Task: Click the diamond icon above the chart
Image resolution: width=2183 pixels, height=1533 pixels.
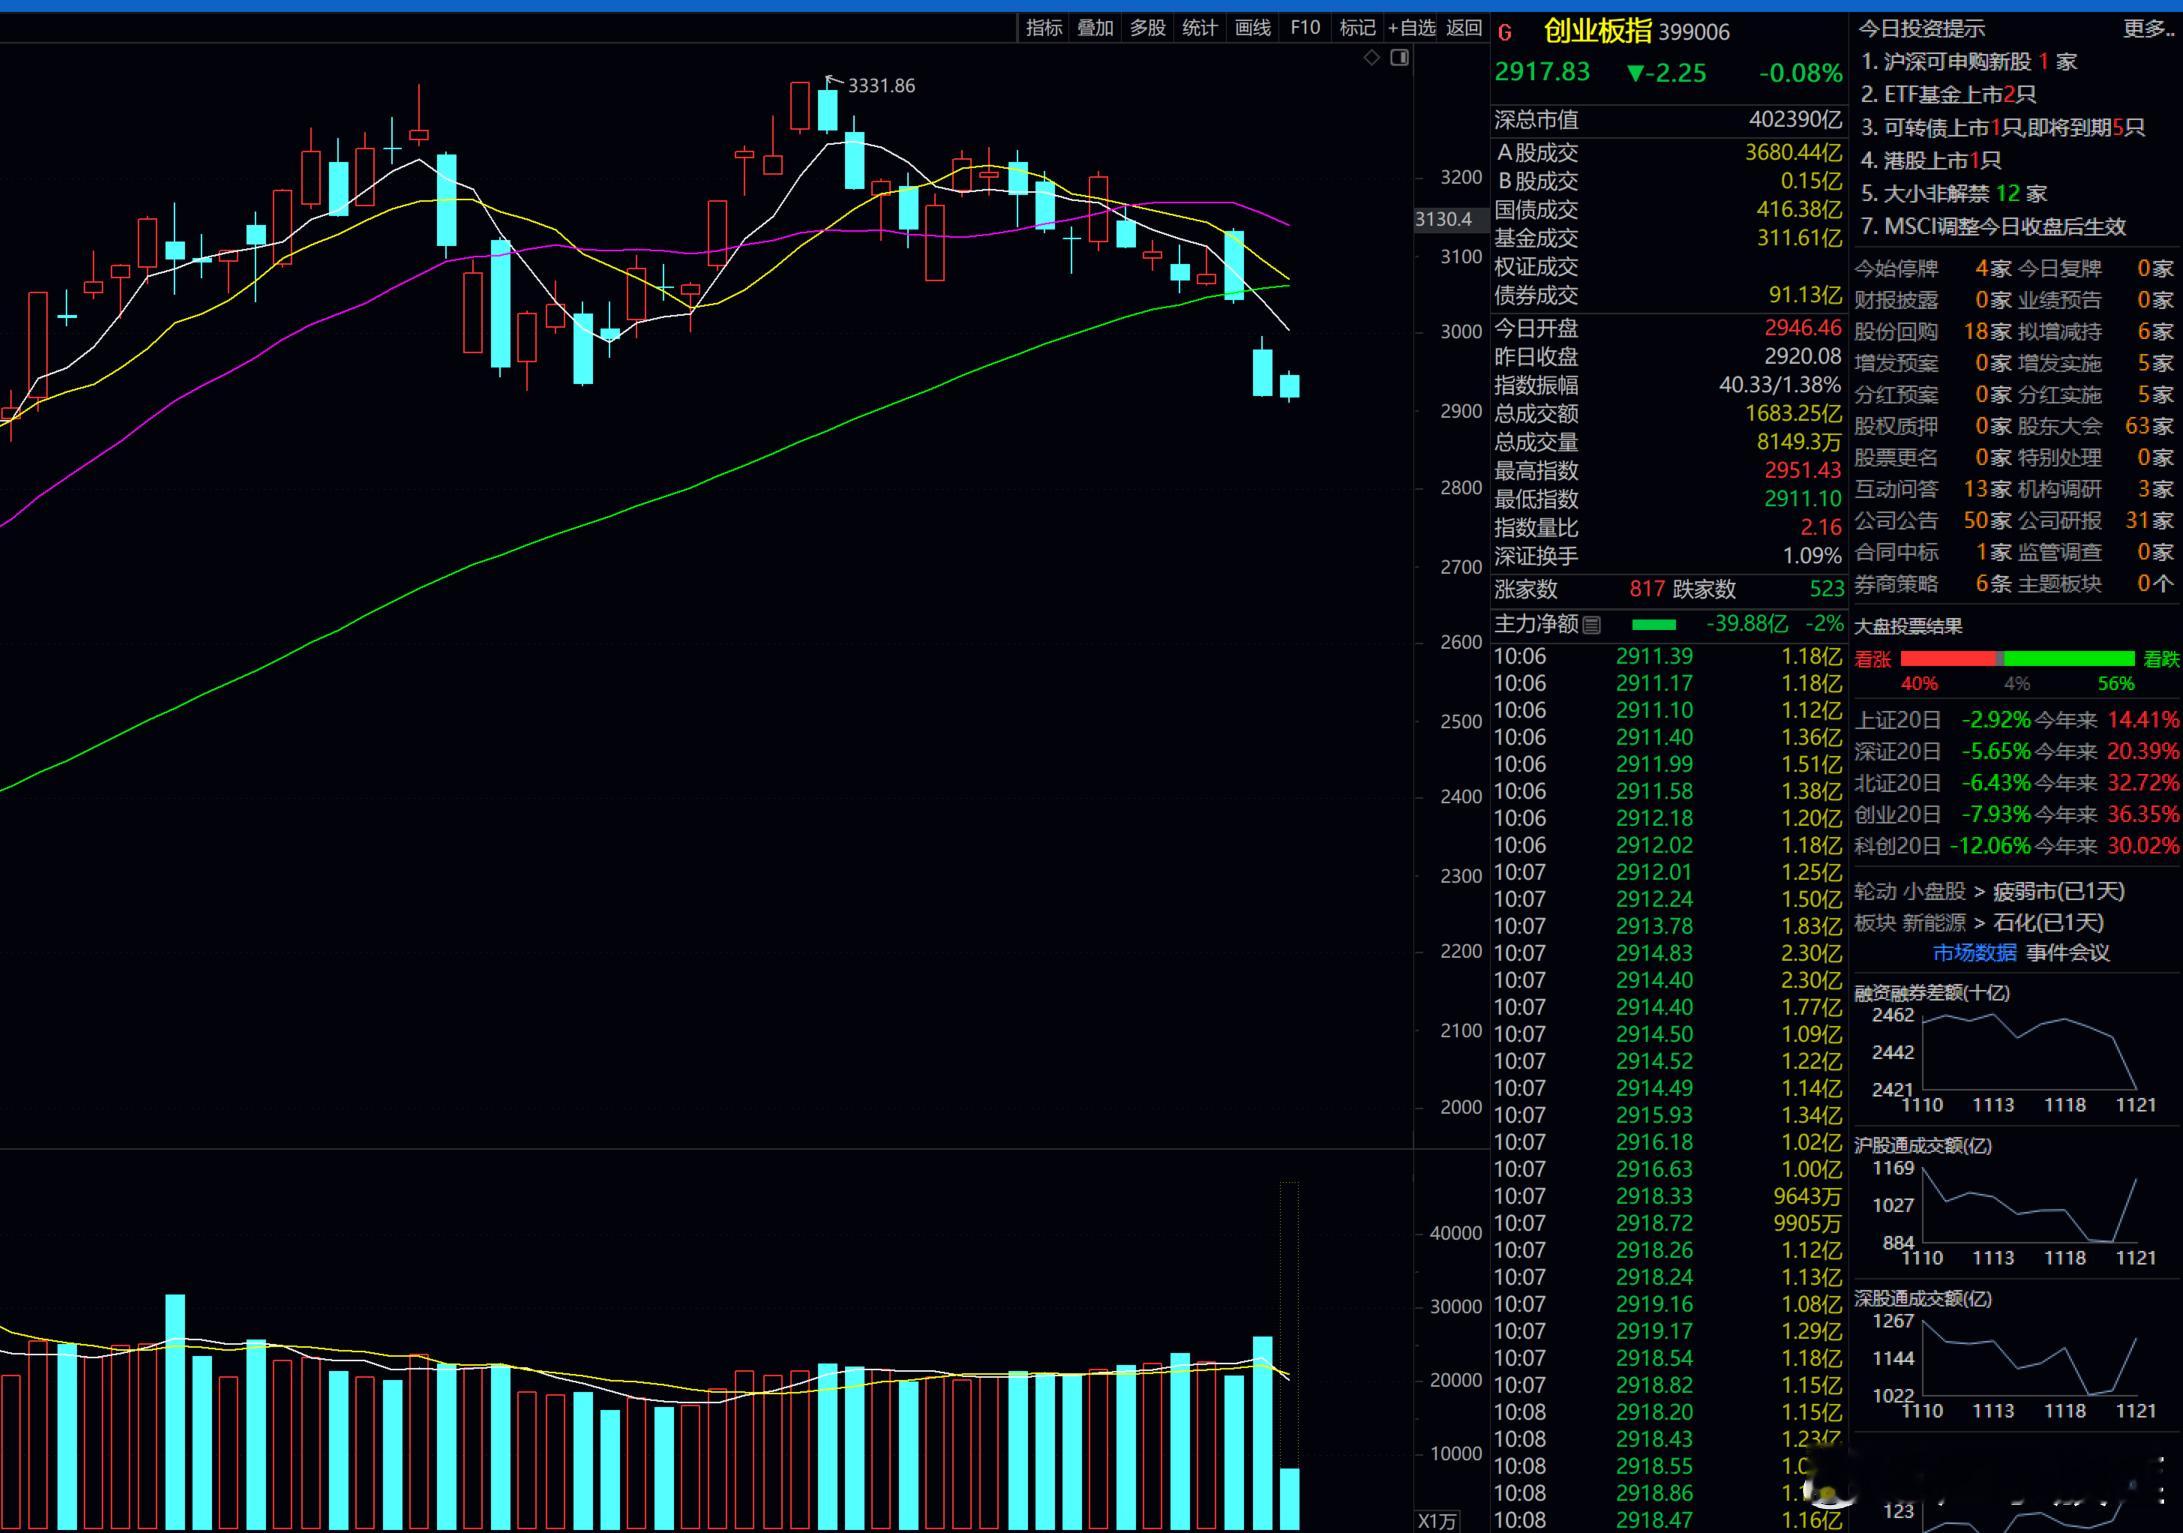Action: click(x=1372, y=58)
